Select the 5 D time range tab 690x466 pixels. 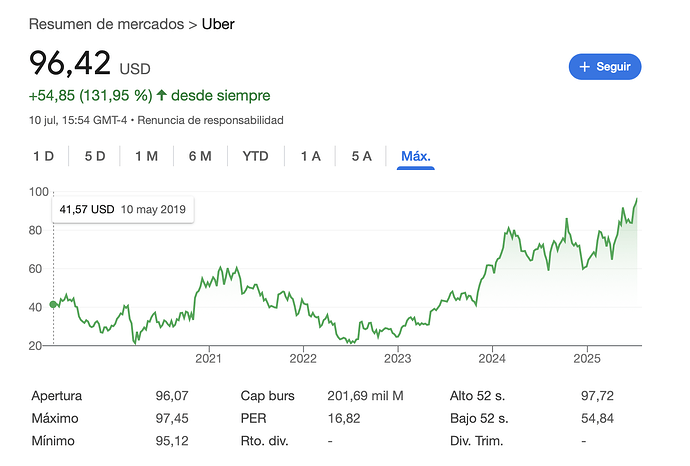[95, 156]
